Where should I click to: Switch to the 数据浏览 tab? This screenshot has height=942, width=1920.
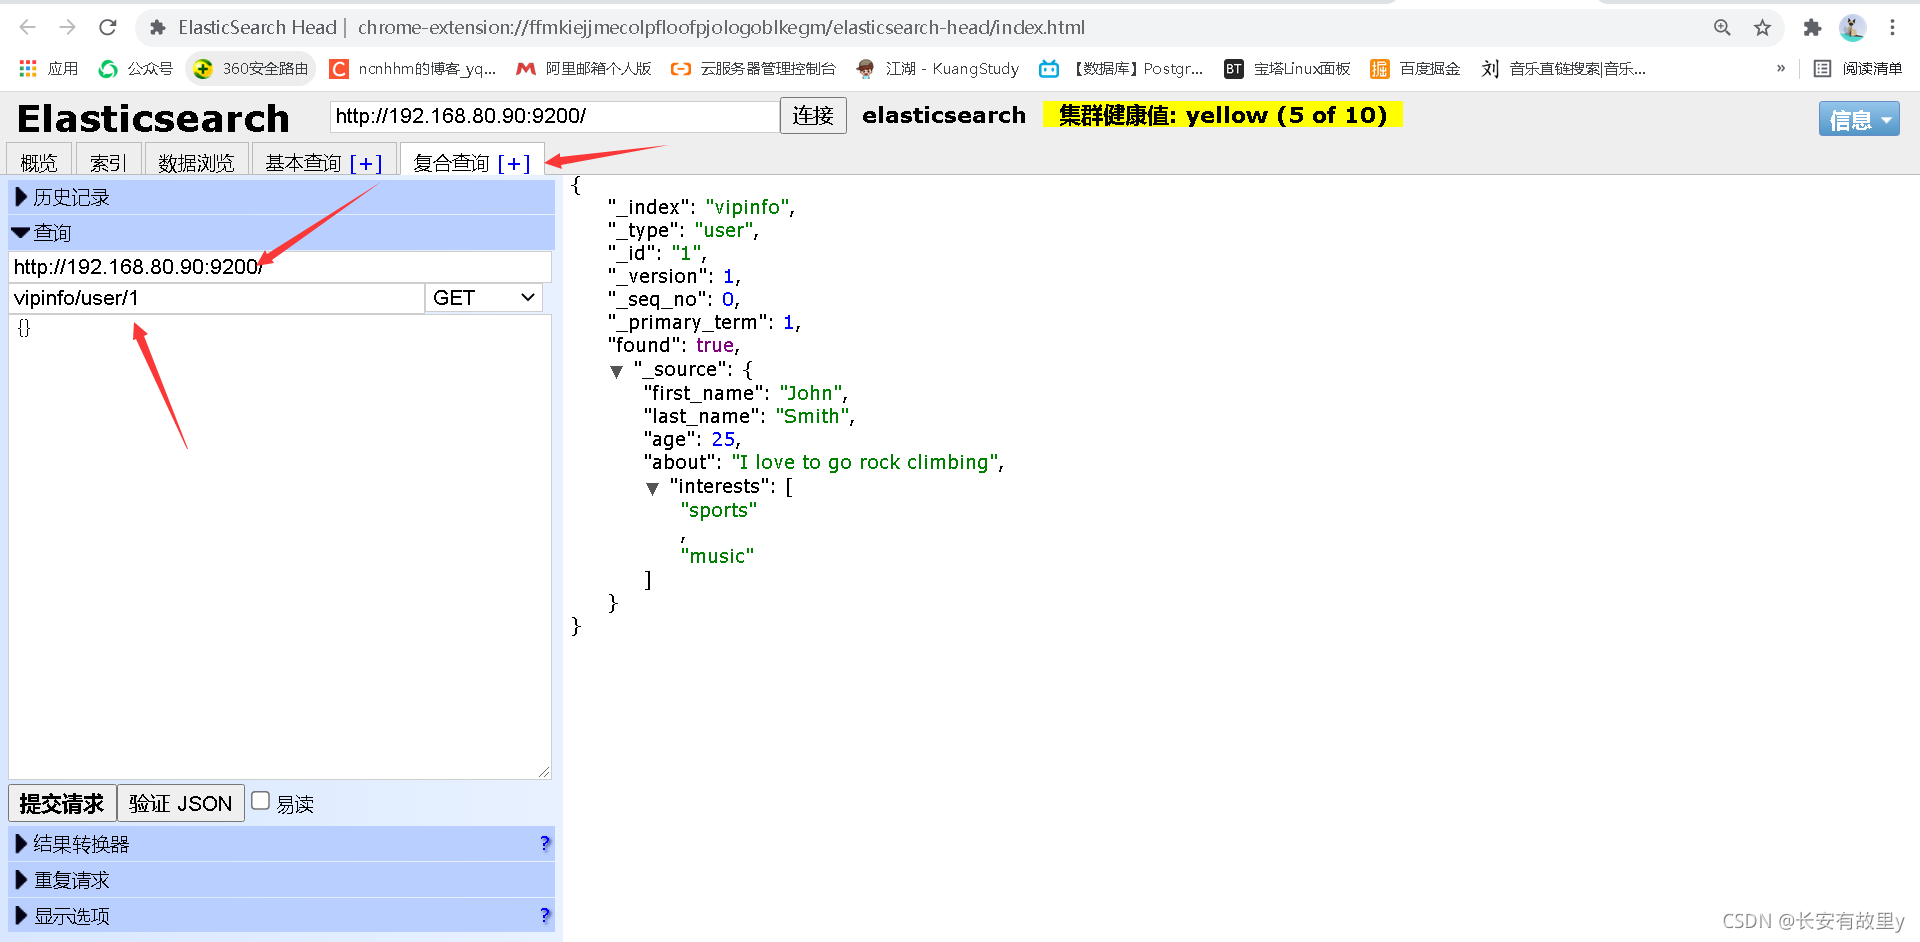click(196, 161)
